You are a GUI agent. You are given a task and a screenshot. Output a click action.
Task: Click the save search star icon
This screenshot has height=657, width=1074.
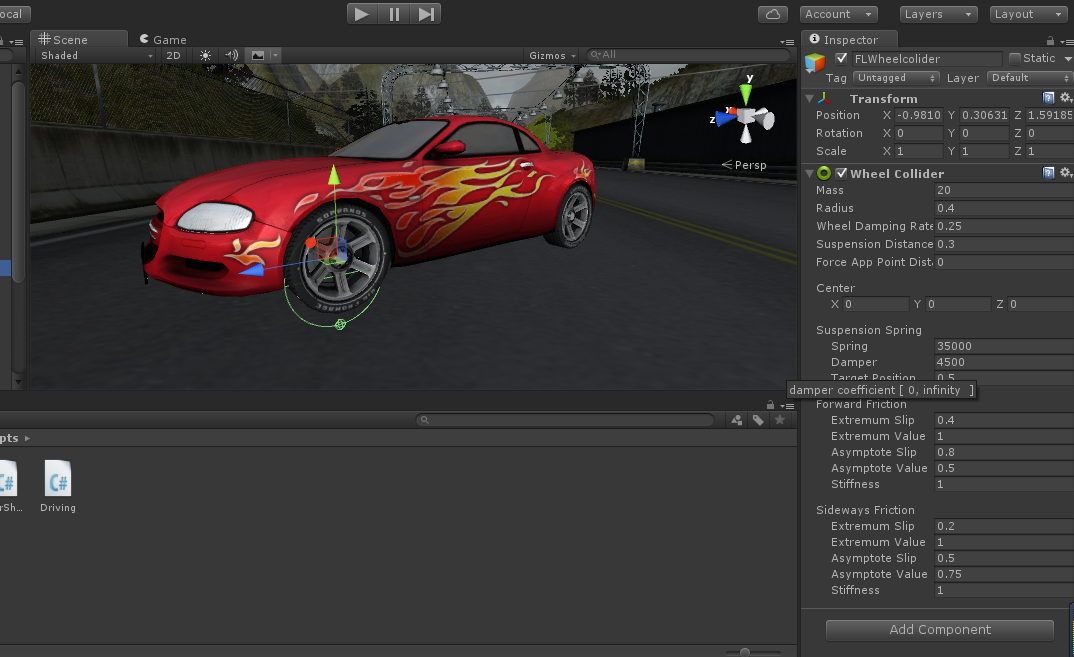pyautogui.click(x=779, y=420)
